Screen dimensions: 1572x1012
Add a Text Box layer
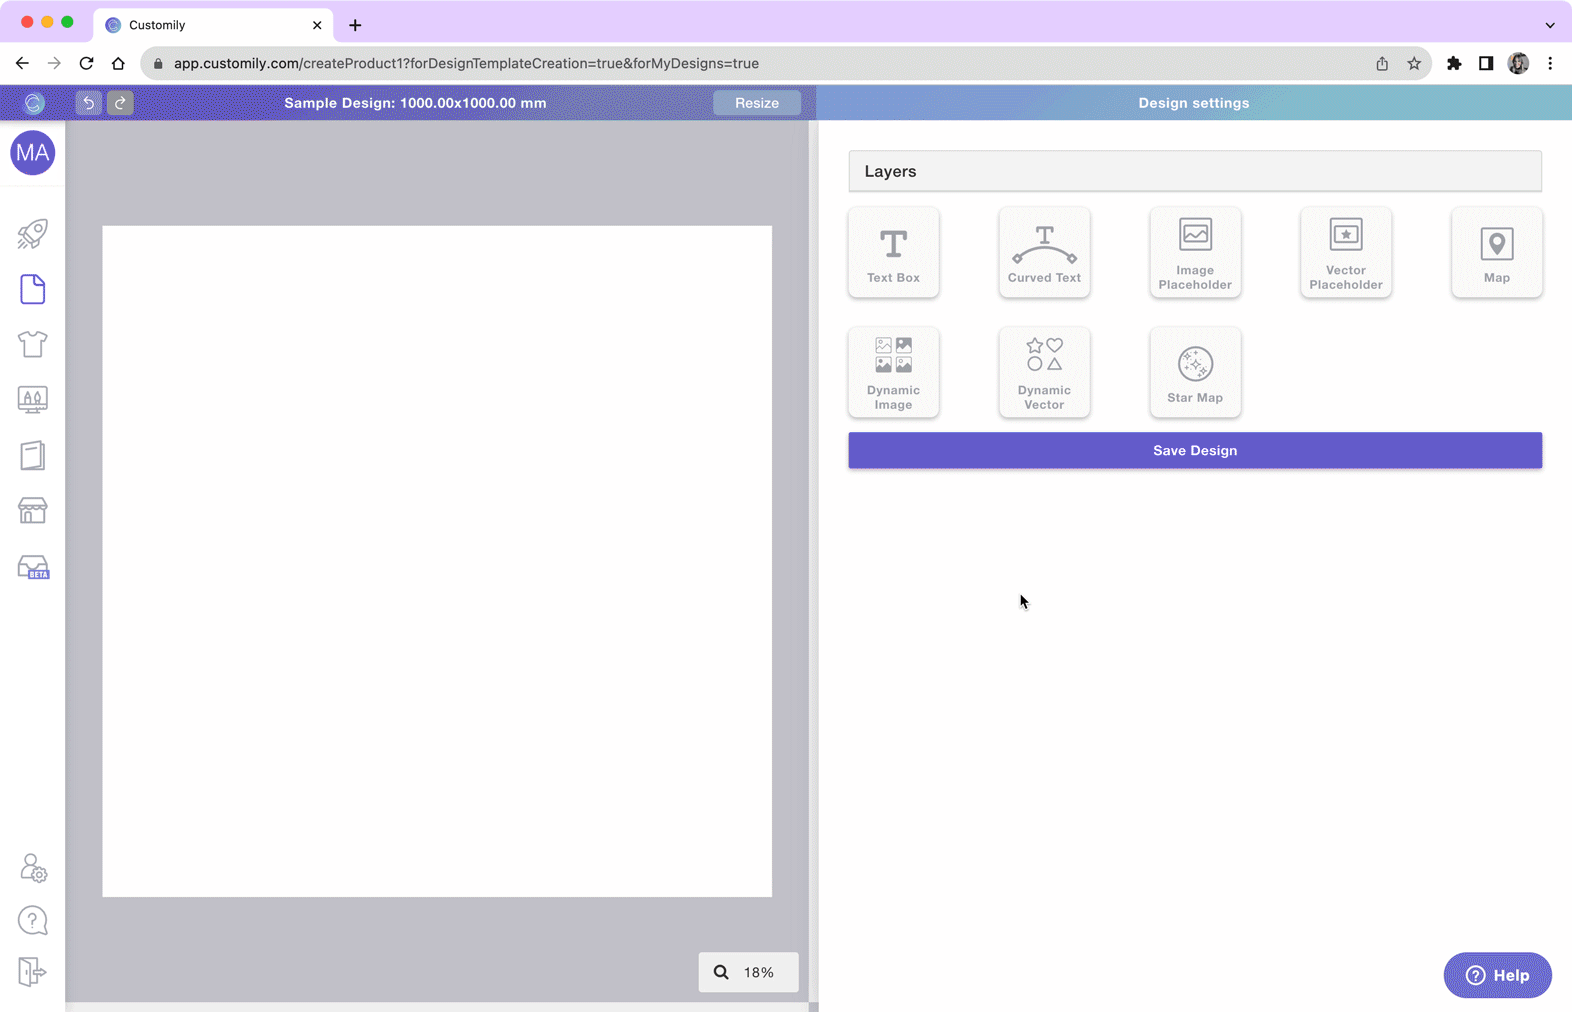(893, 252)
